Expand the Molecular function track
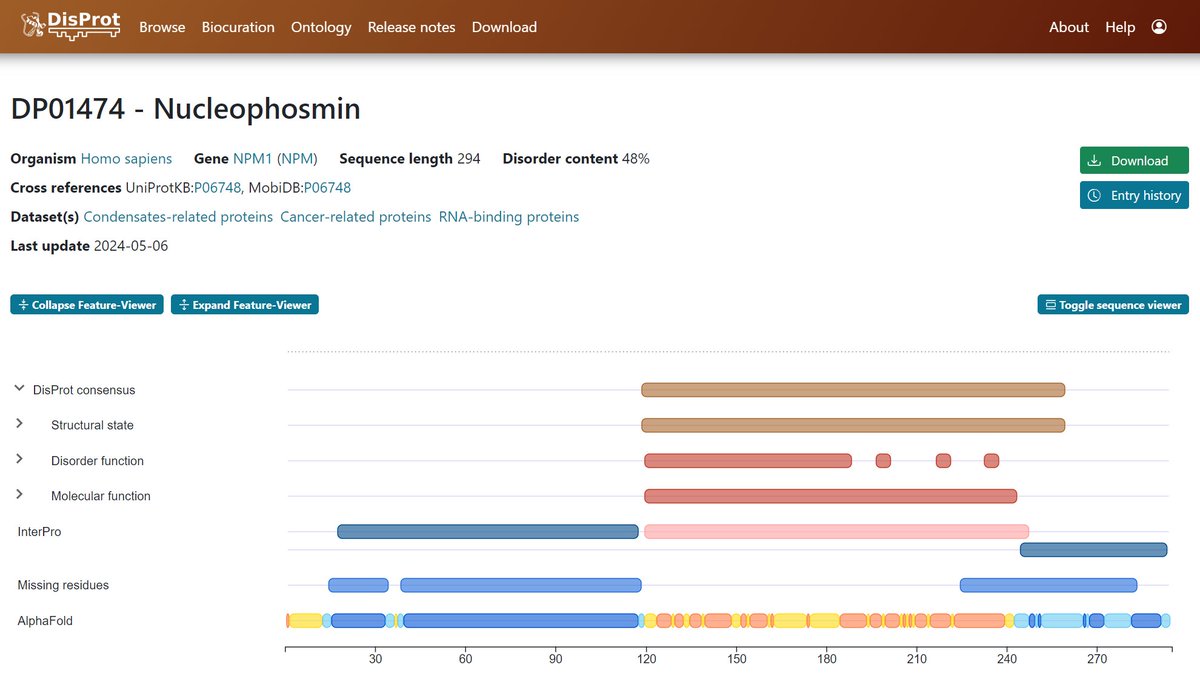The height and width of the screenshot is (682, 1200). click(18, 495)
